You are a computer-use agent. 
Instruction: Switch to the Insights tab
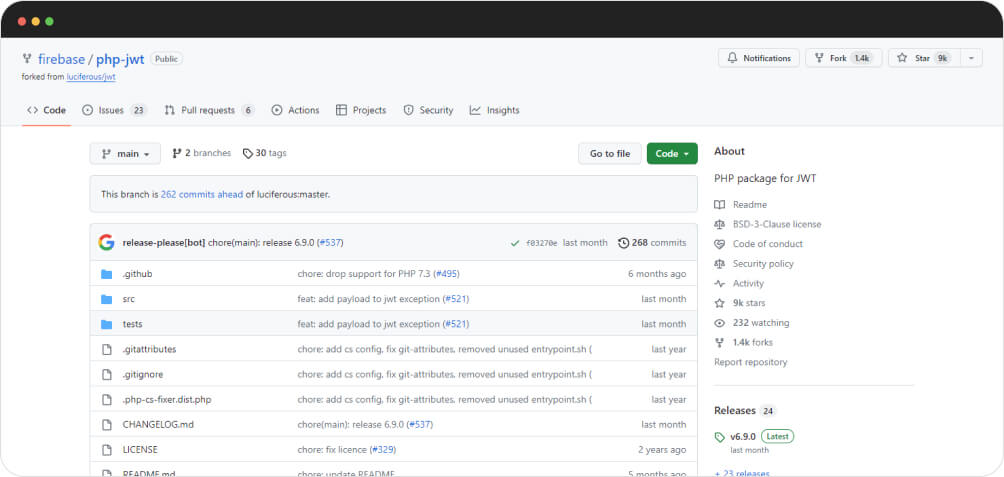(494, 110)
